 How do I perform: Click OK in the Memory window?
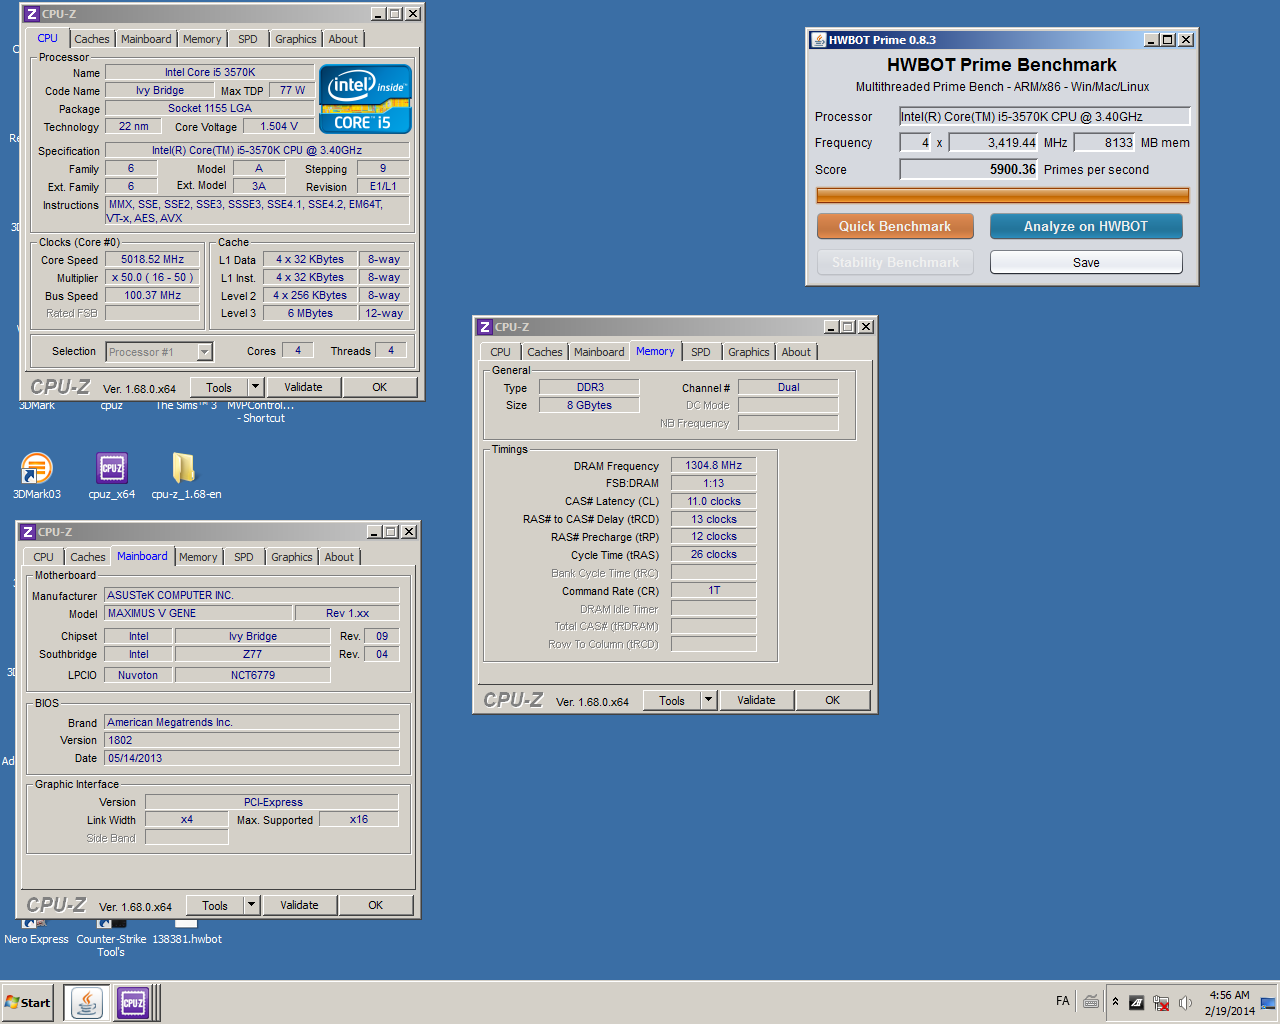pyautogui.click(x=832, y=700)
